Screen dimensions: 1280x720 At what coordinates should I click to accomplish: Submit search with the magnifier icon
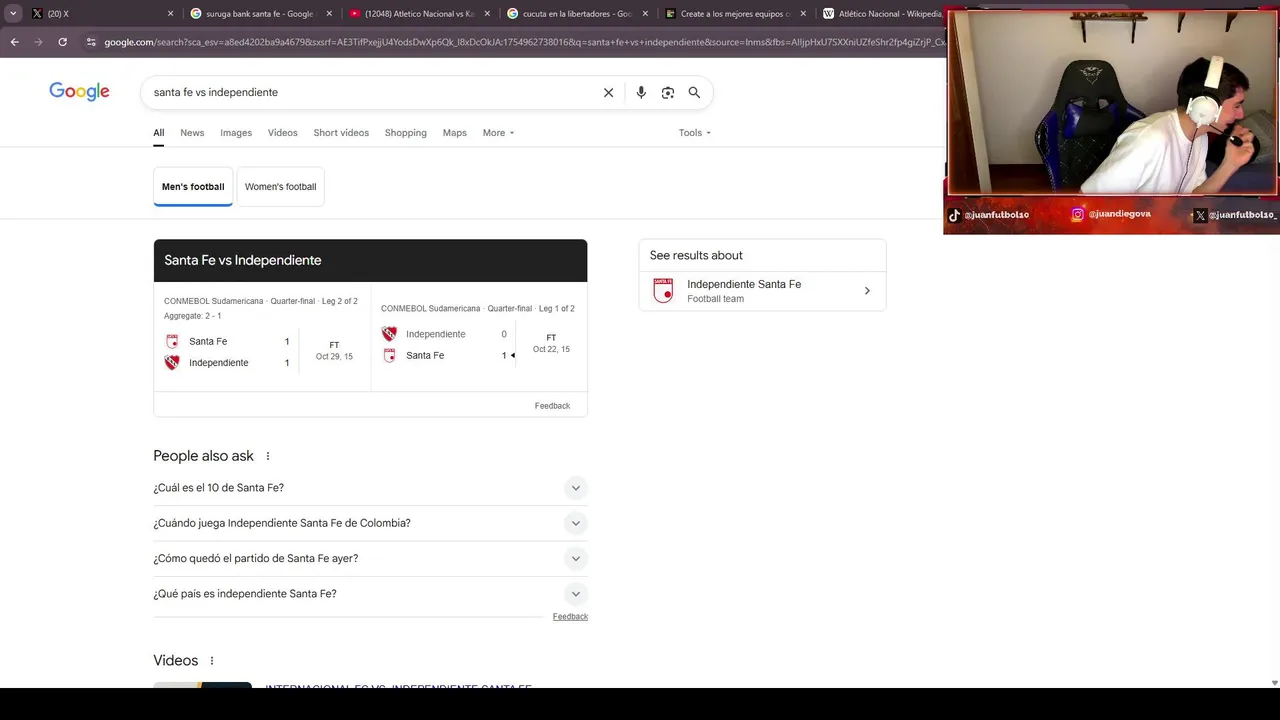point(694,92)
